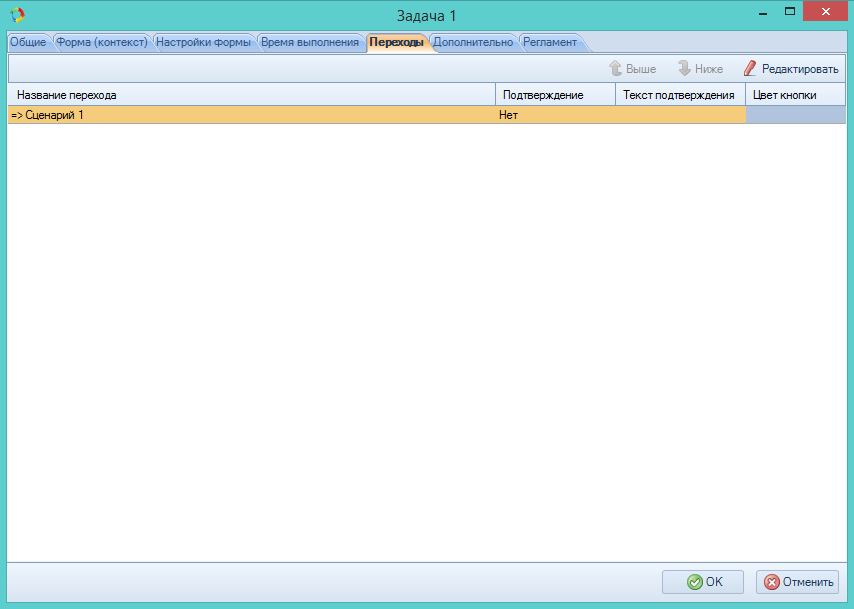The width and height of the screenshot is (854, 609).
Task: Click the application logo in the title bar
Action: coord(18,15)
